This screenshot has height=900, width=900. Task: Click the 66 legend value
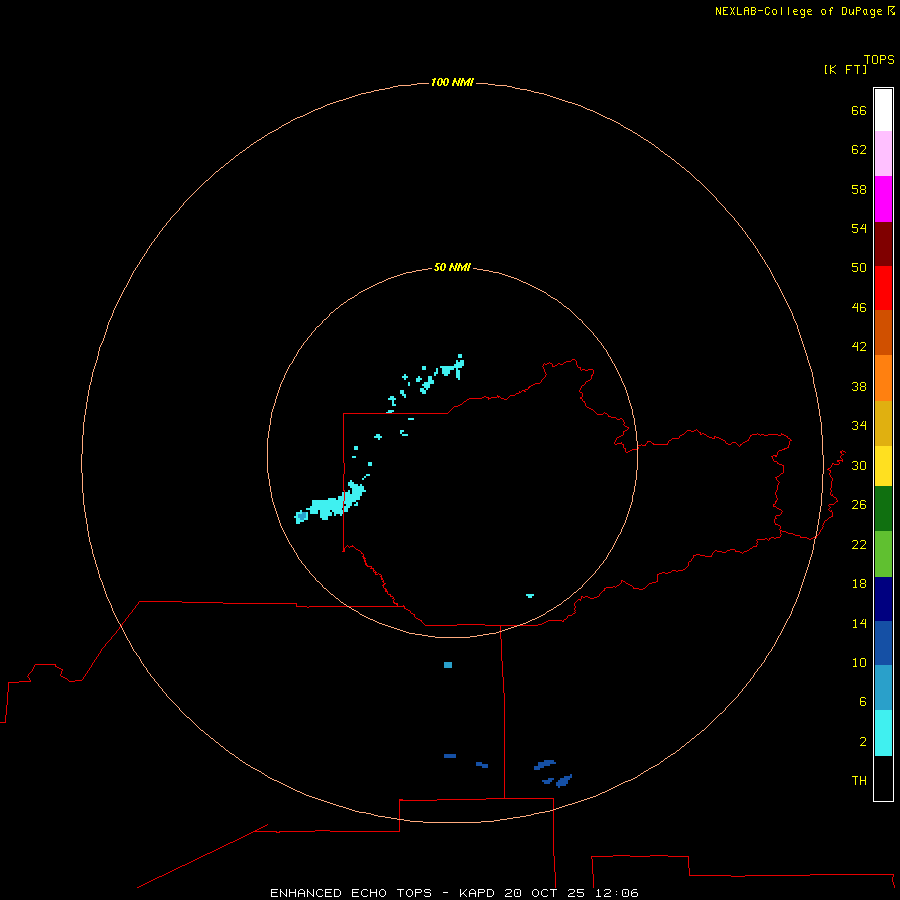859,111
